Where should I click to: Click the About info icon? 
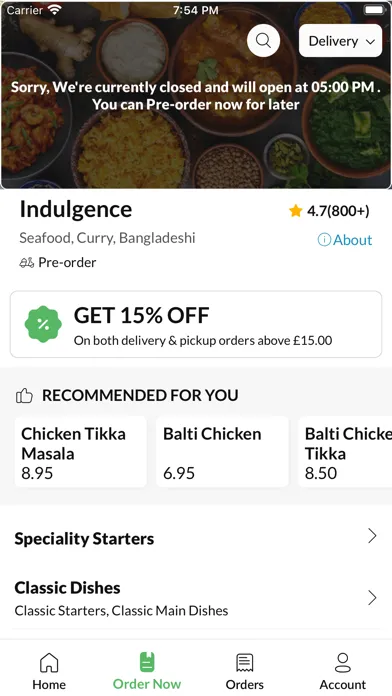click(324, 240)
